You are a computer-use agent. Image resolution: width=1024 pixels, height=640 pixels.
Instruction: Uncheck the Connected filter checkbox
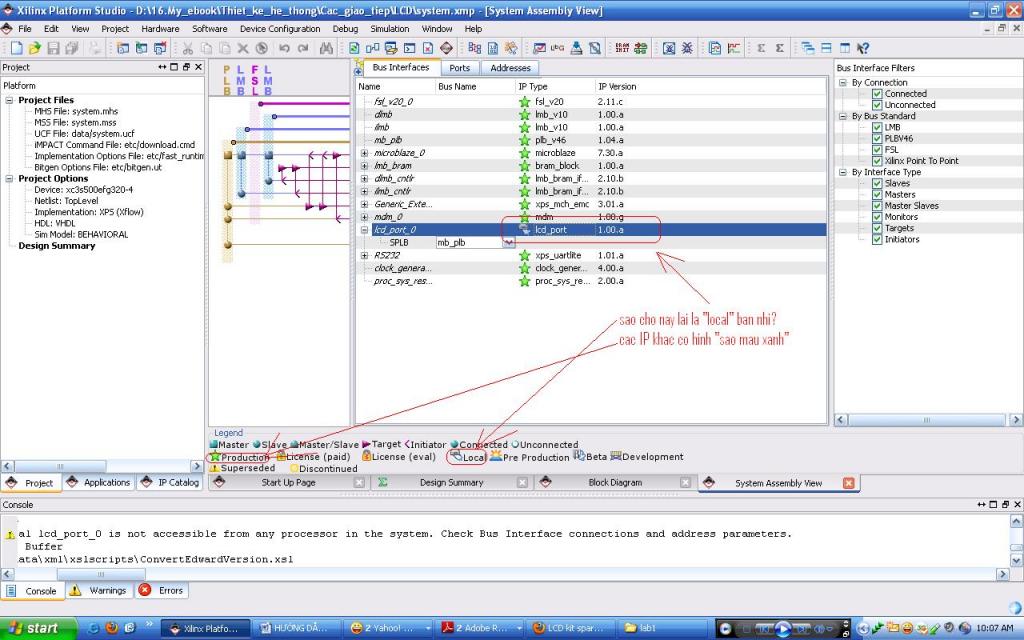tap(878, 94)
